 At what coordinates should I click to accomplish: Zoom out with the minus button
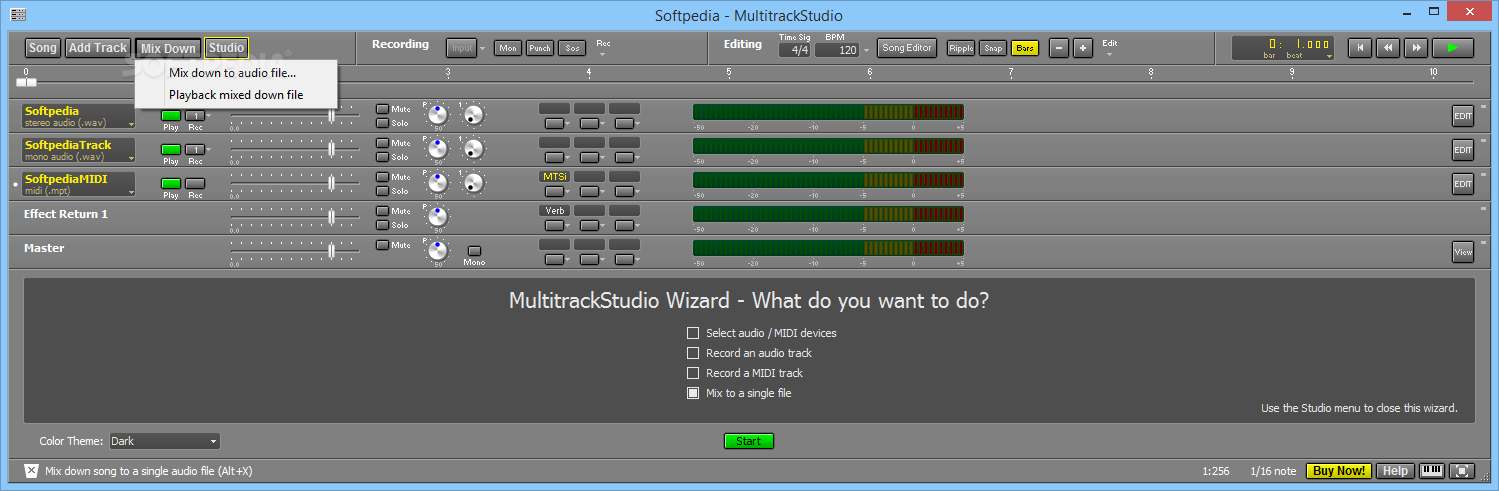(x=1059, y=48)
